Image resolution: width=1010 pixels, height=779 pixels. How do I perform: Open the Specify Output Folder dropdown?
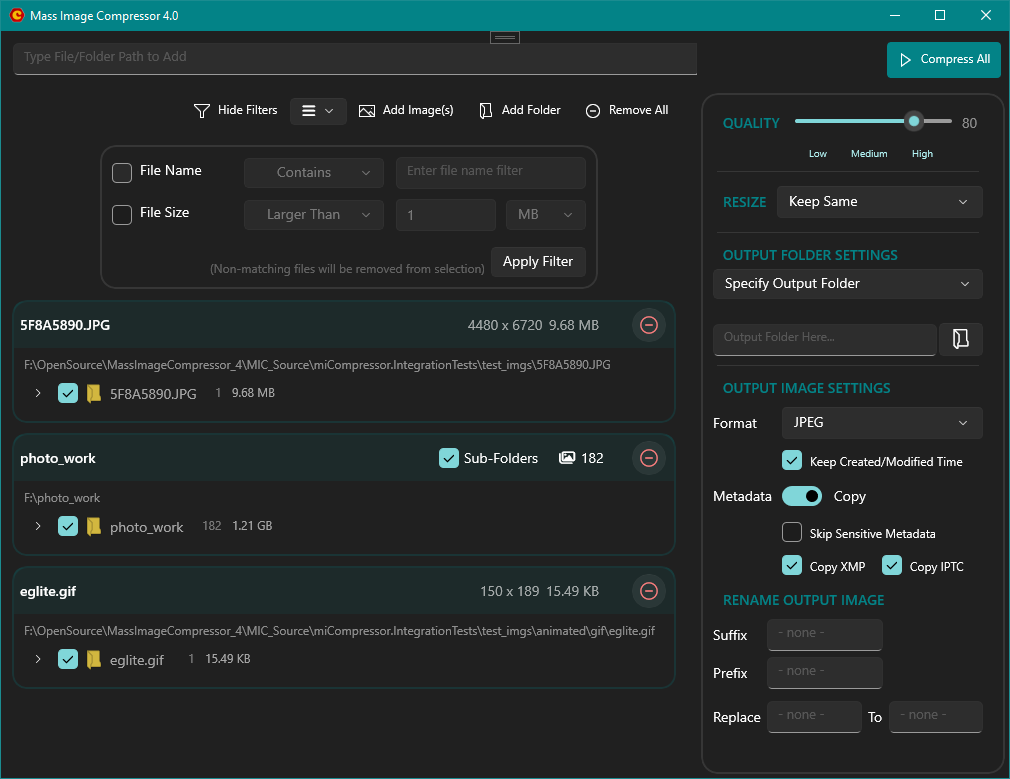pyautogui.click(x=848, y=284)
